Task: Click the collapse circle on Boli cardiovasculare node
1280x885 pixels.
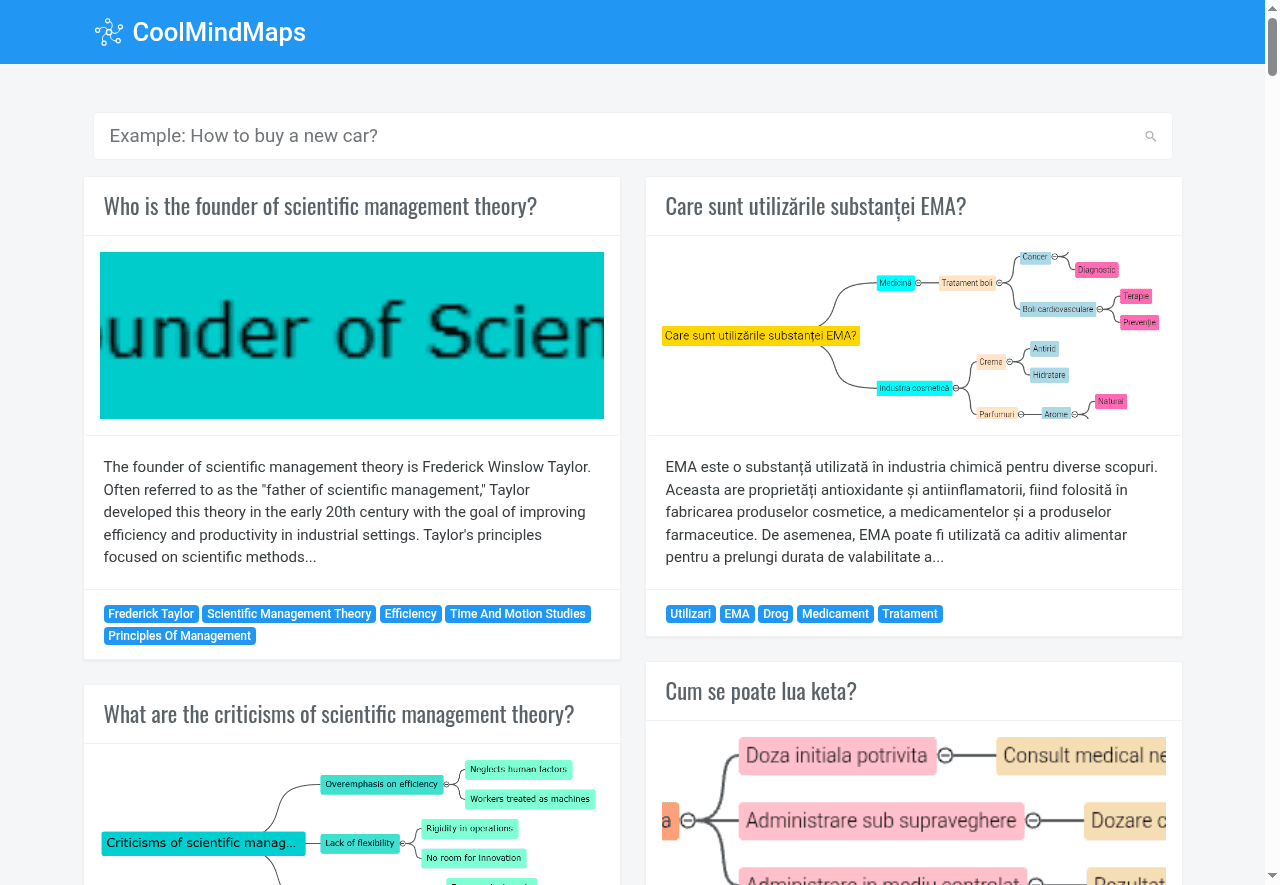Action: [1100, 309]
